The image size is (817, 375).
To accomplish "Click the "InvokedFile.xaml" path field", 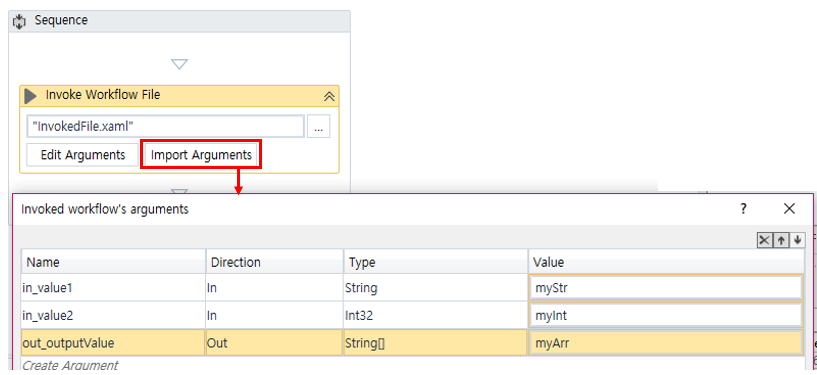I will coord(165,127).
